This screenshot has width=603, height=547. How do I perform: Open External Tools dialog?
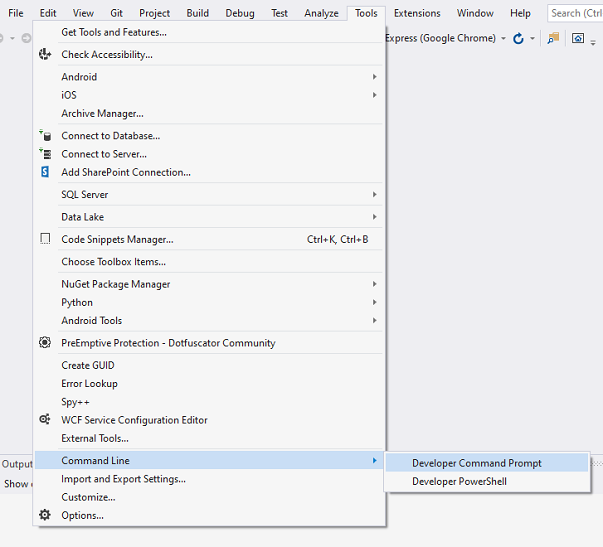pyautogui.click(x=210, y=438)
